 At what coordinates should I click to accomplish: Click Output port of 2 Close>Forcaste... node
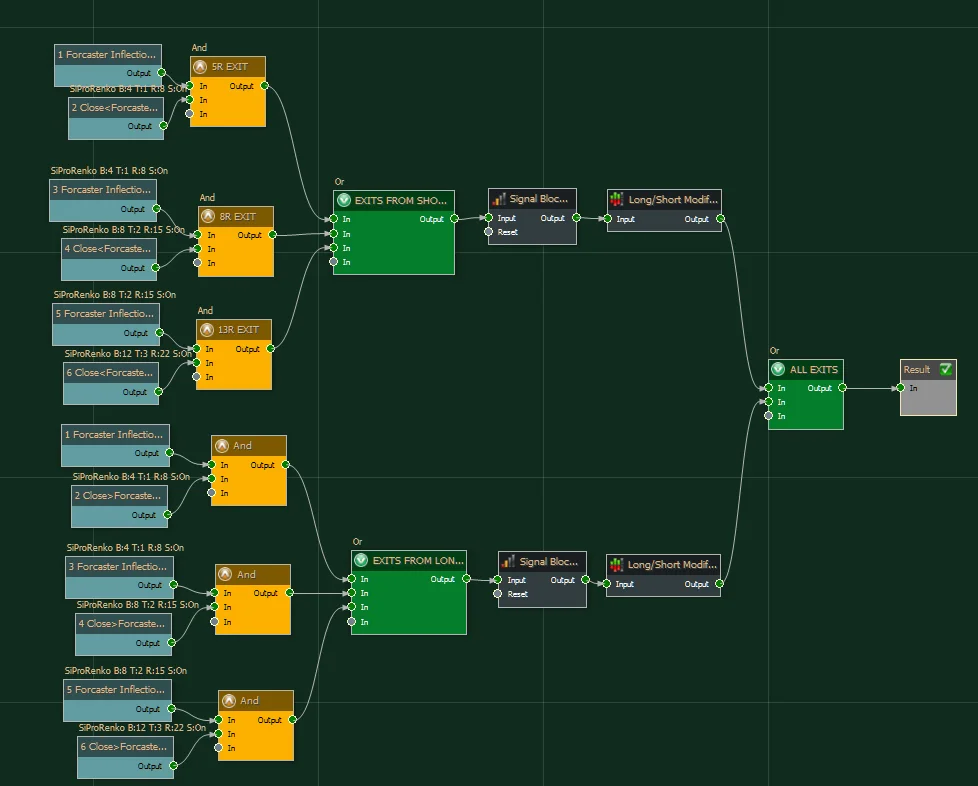167,515
